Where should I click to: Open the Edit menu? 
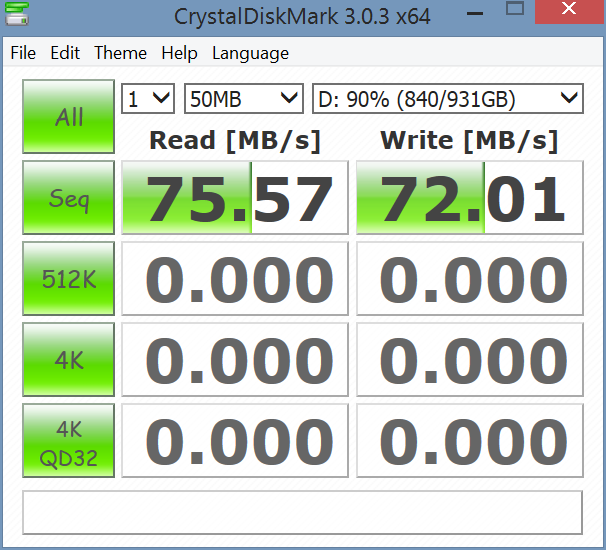pyautogui.click(x=65, y=53)
